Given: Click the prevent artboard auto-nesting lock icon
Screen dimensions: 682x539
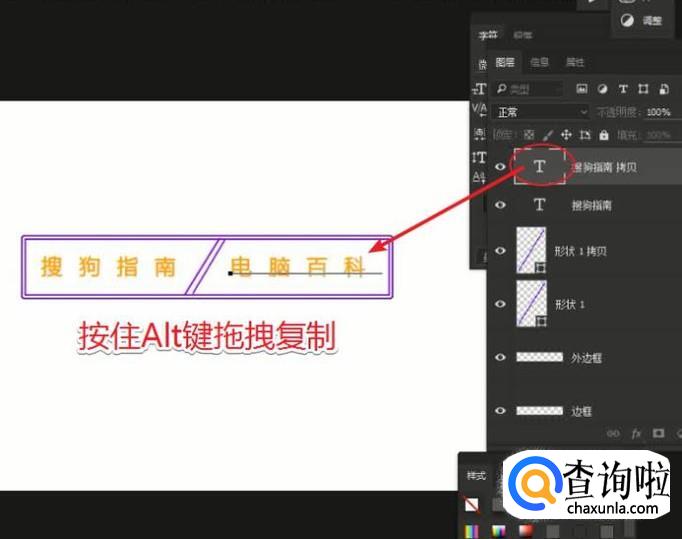Looking at the screenshot, I should 585,135.
